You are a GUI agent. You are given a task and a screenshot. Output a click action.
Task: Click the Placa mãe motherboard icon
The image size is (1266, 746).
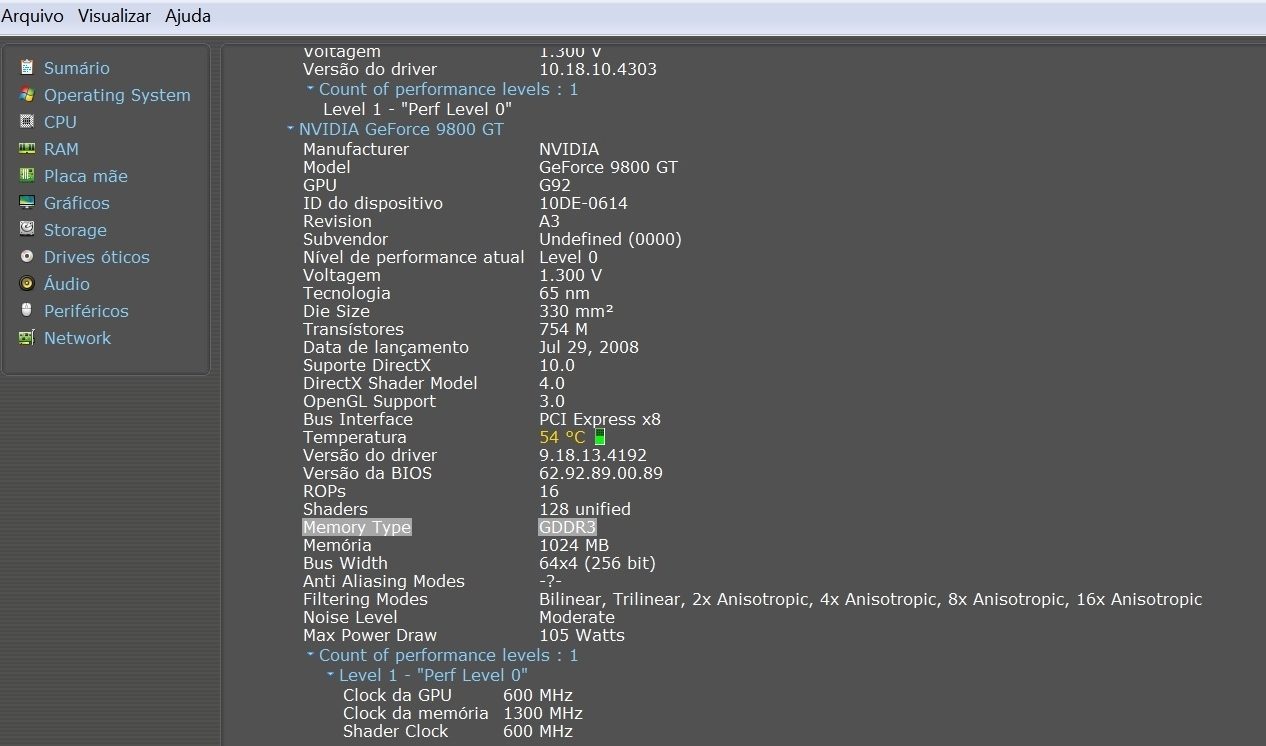(x=27, y=176)
